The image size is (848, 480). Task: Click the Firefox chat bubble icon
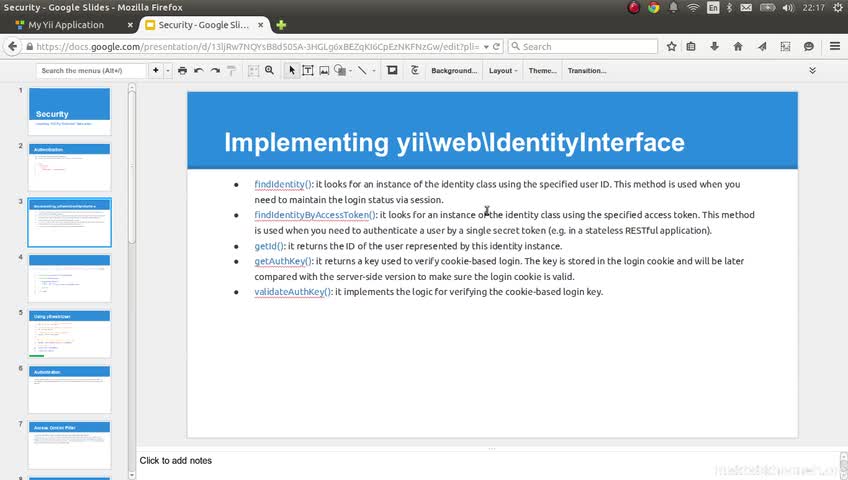coord(809,46)
